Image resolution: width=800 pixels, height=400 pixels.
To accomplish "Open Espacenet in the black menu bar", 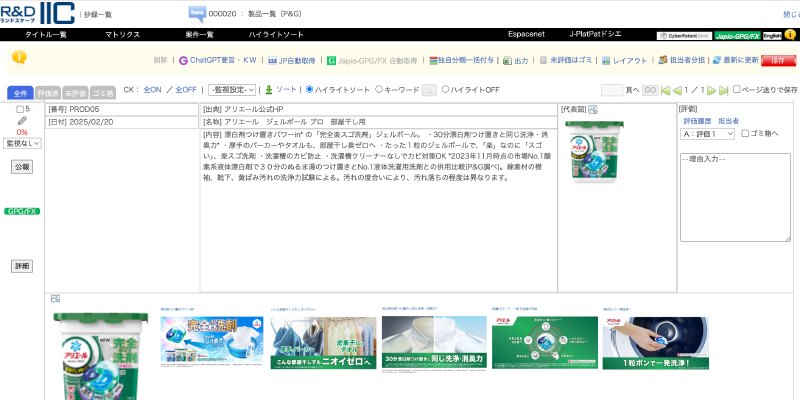I will tap(526, 34).
